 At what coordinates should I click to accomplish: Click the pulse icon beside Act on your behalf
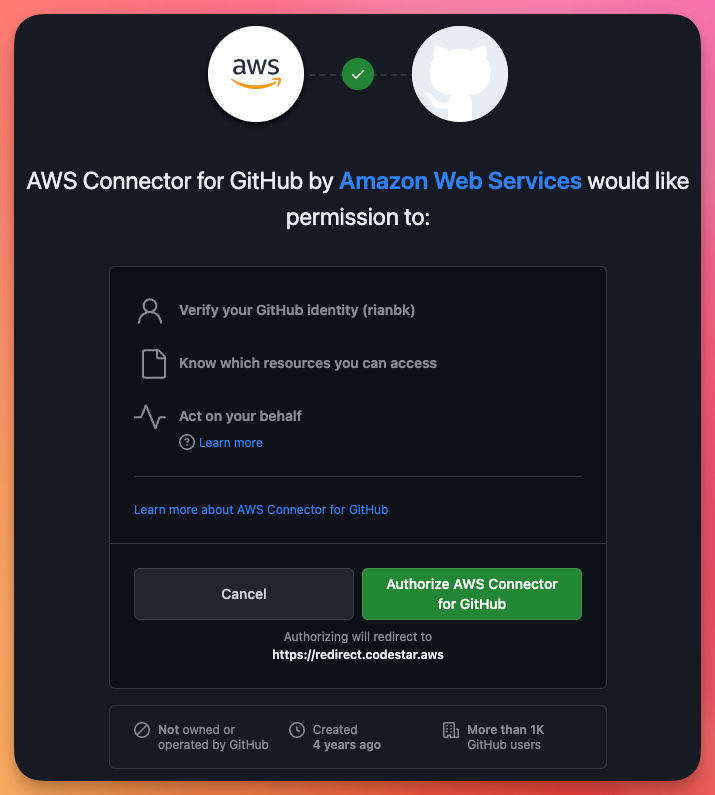(x=150, y=417)
